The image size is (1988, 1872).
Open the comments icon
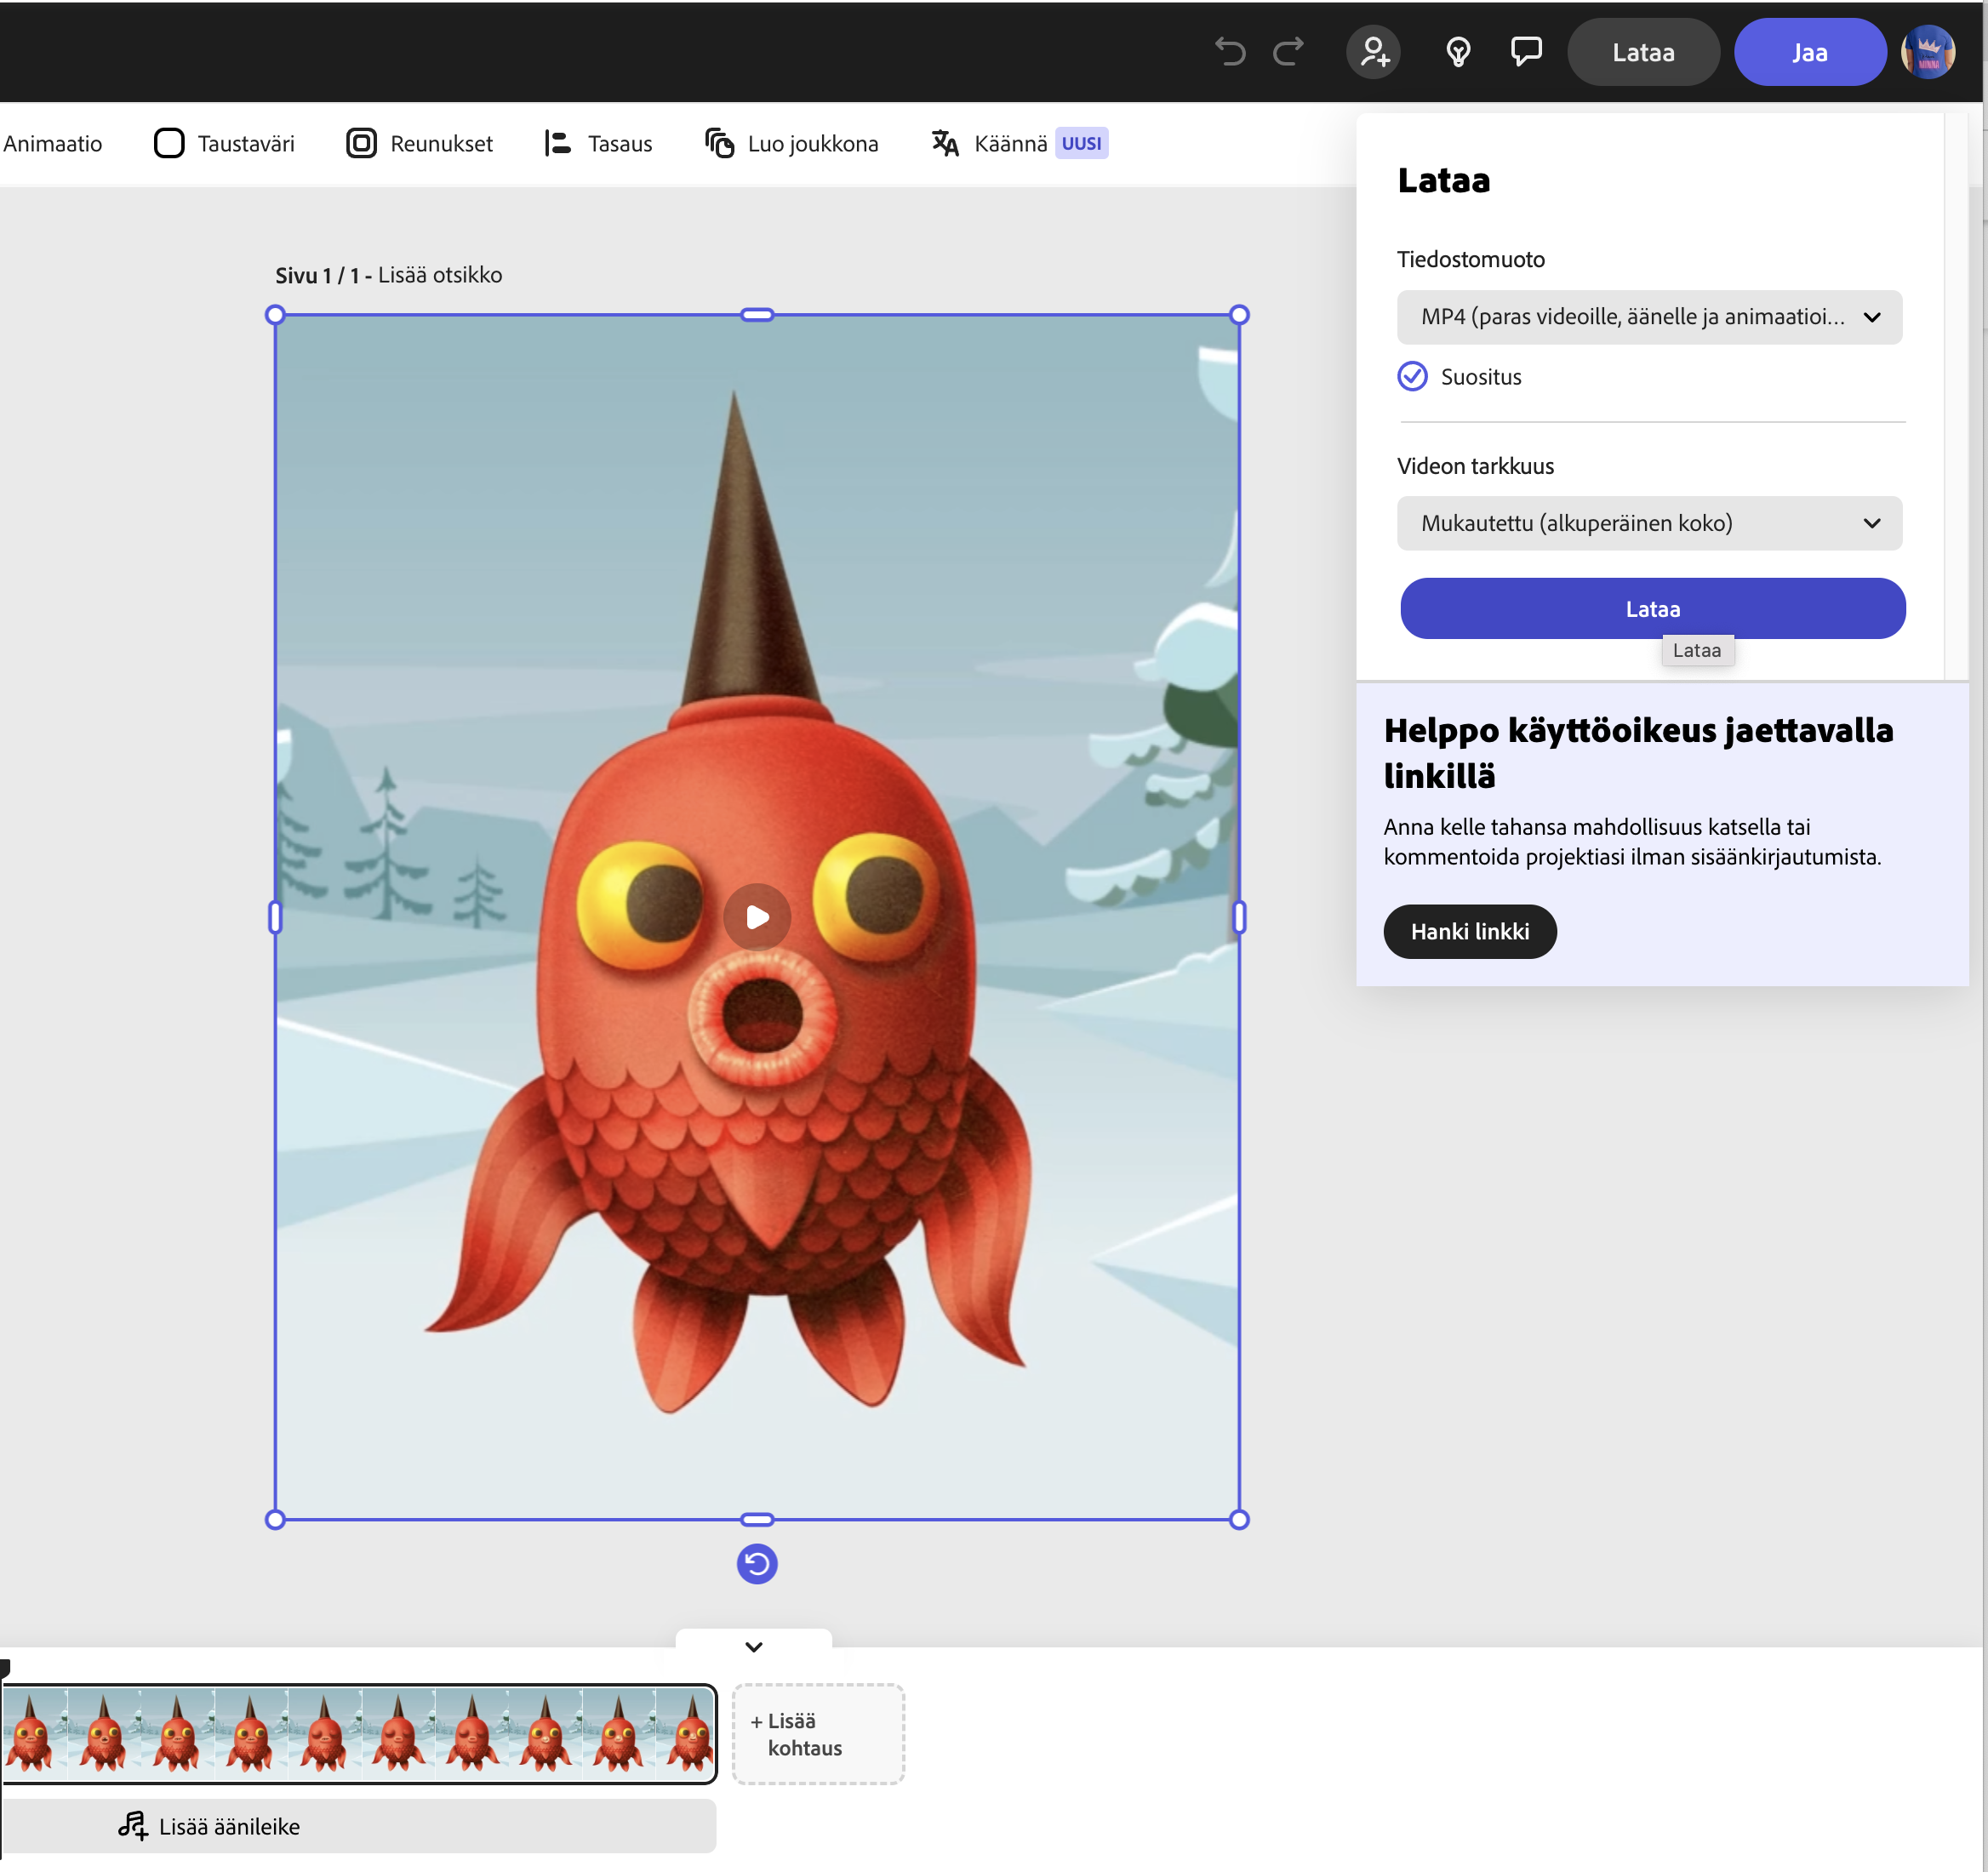[x=1526, y=52]
